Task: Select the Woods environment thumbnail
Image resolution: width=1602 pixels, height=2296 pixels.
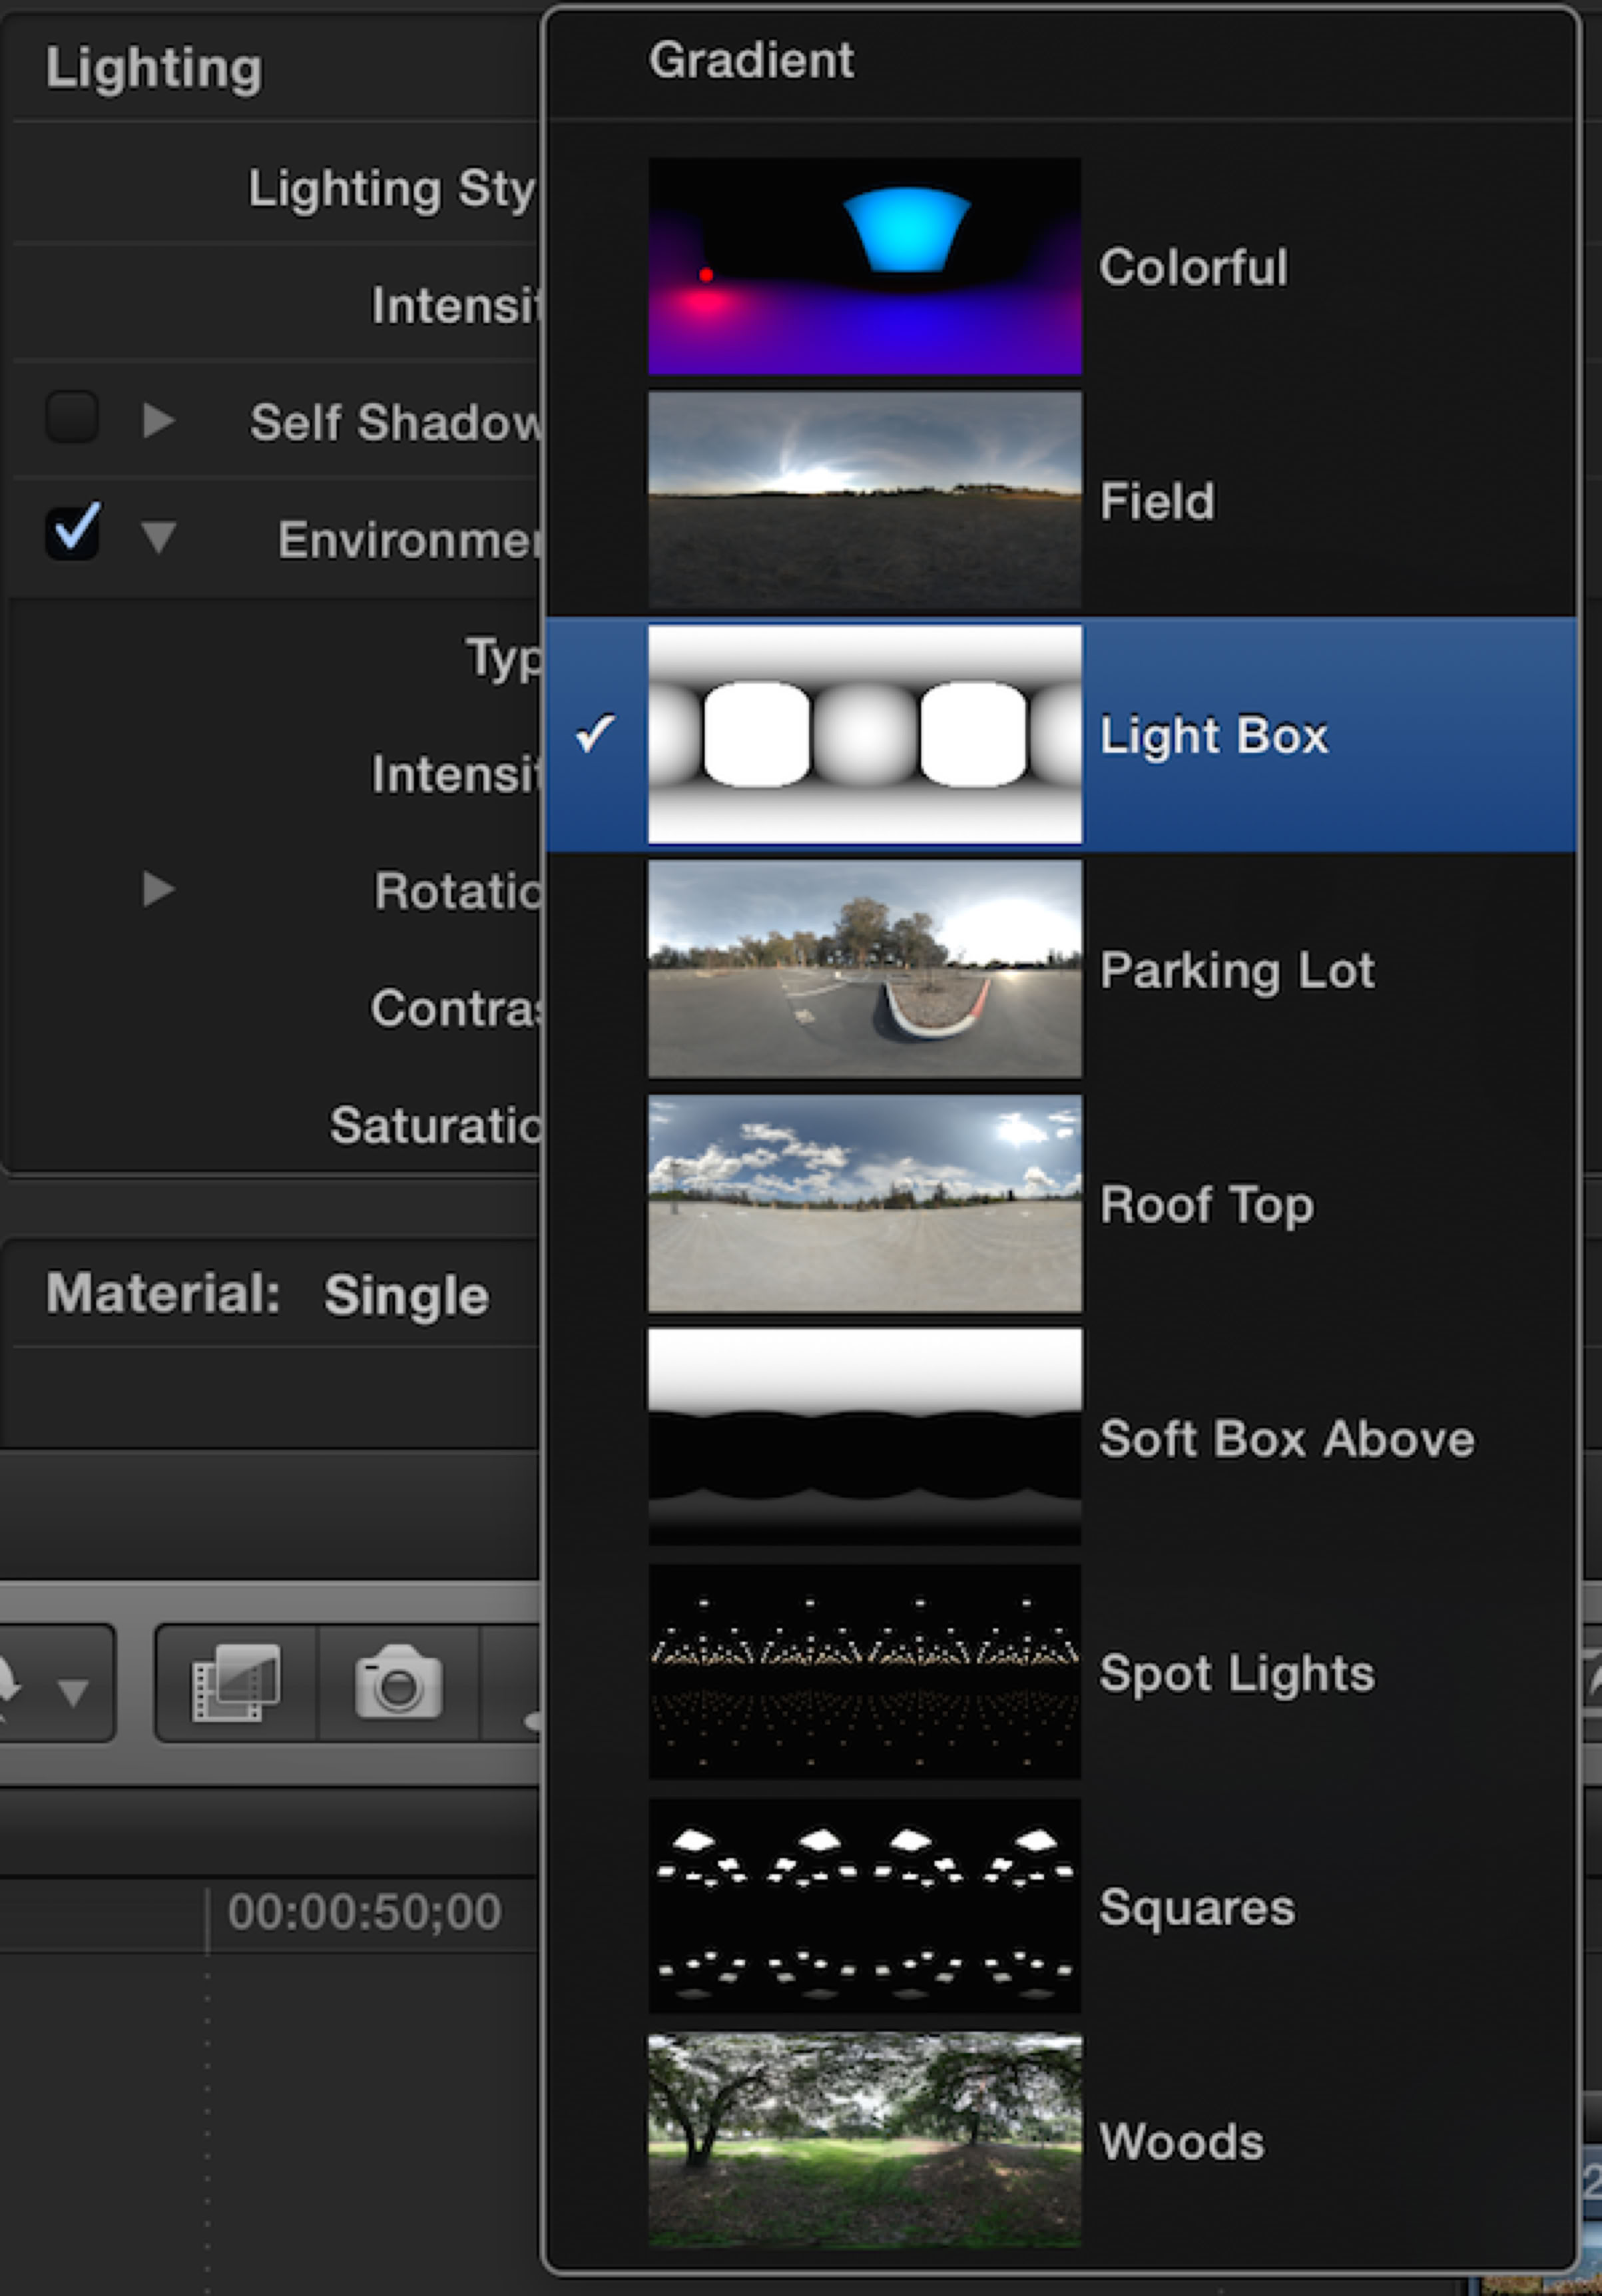Action: point(864,2140)
